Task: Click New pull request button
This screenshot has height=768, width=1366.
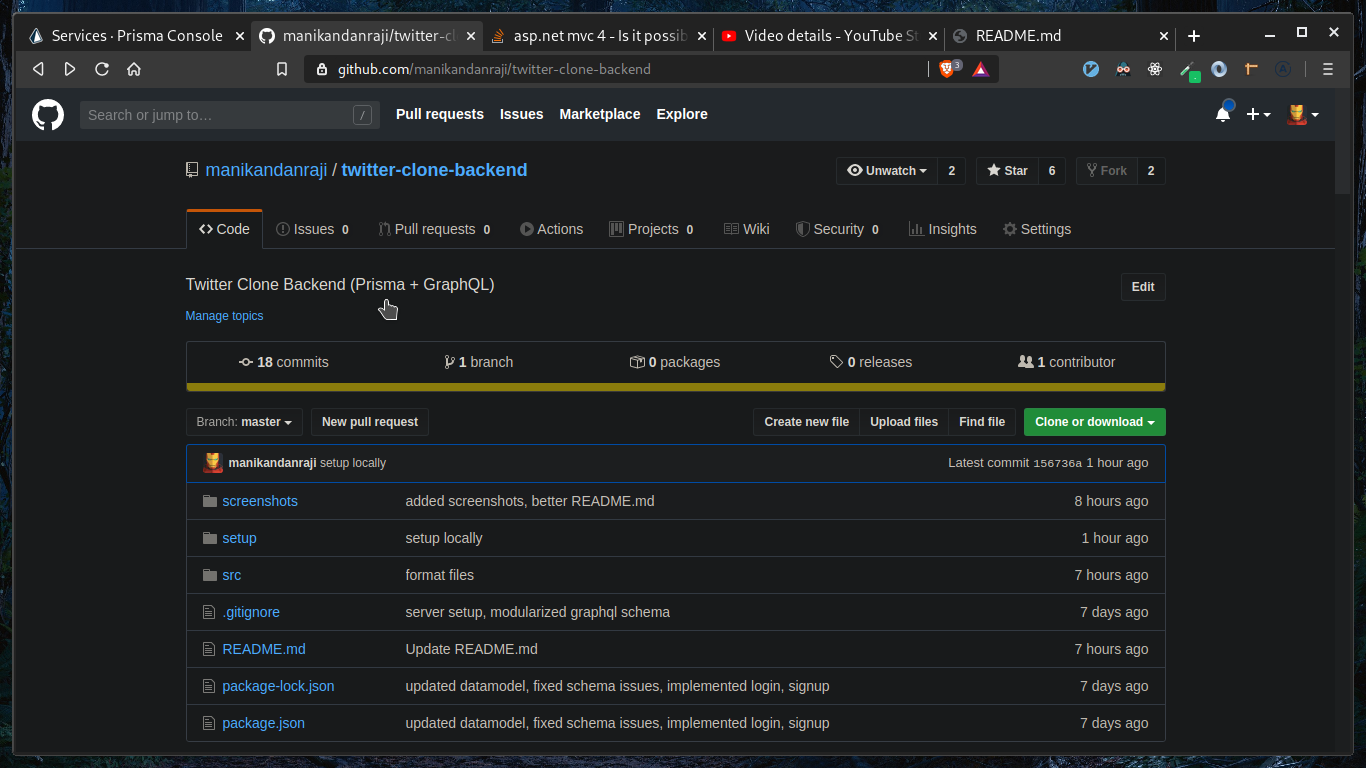Action: [x=370, y=422]
